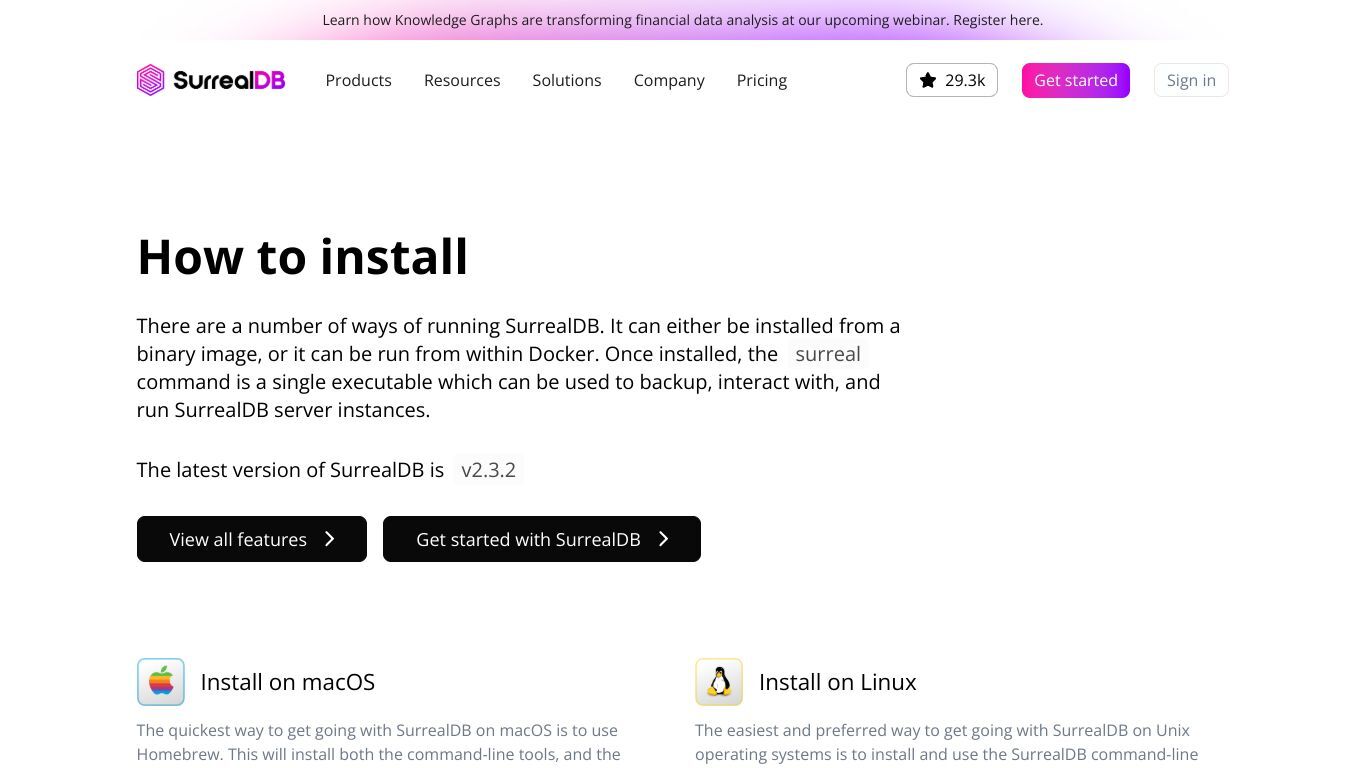Click the Install on Linux heading
This screenshot has width=1366, height=768.
pyautogui.click(x=838, y=682)
